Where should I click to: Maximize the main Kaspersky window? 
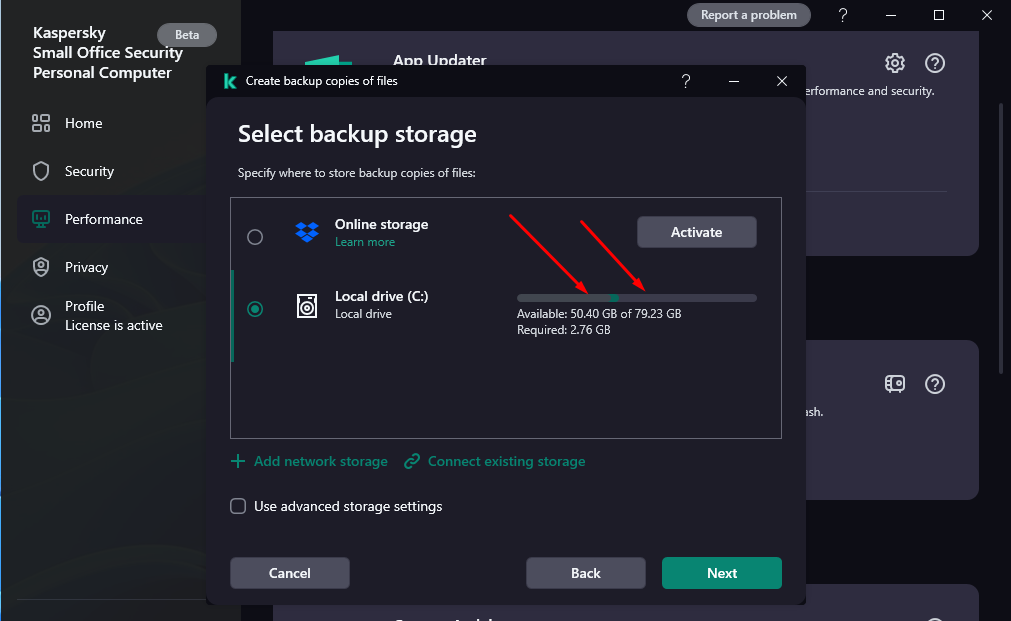click(939, 15)
